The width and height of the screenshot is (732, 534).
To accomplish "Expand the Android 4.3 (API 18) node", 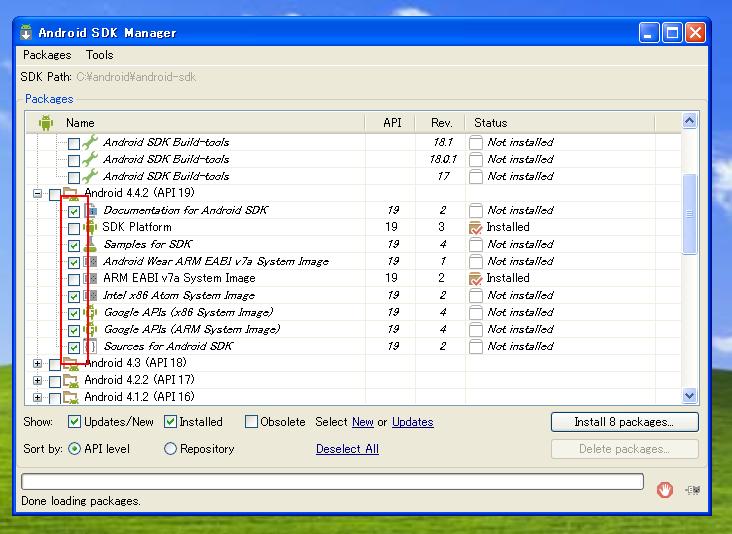I will pyautogui.click(x=37, y=363).
